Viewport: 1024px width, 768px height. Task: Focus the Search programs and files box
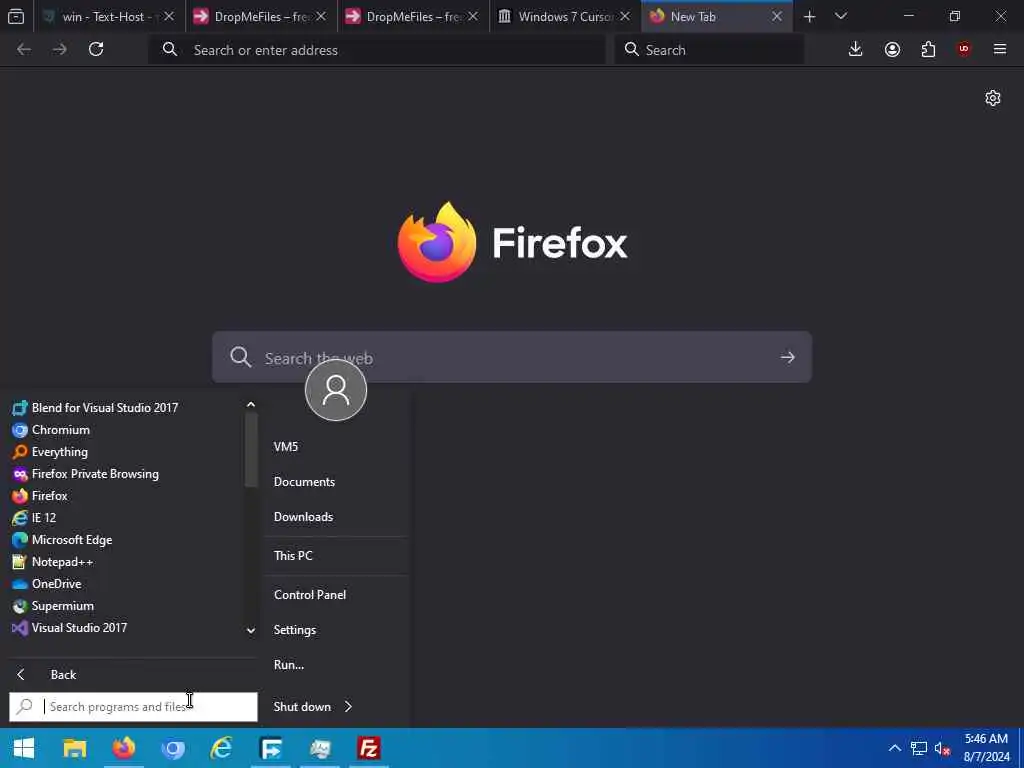(x=133, y=707)
